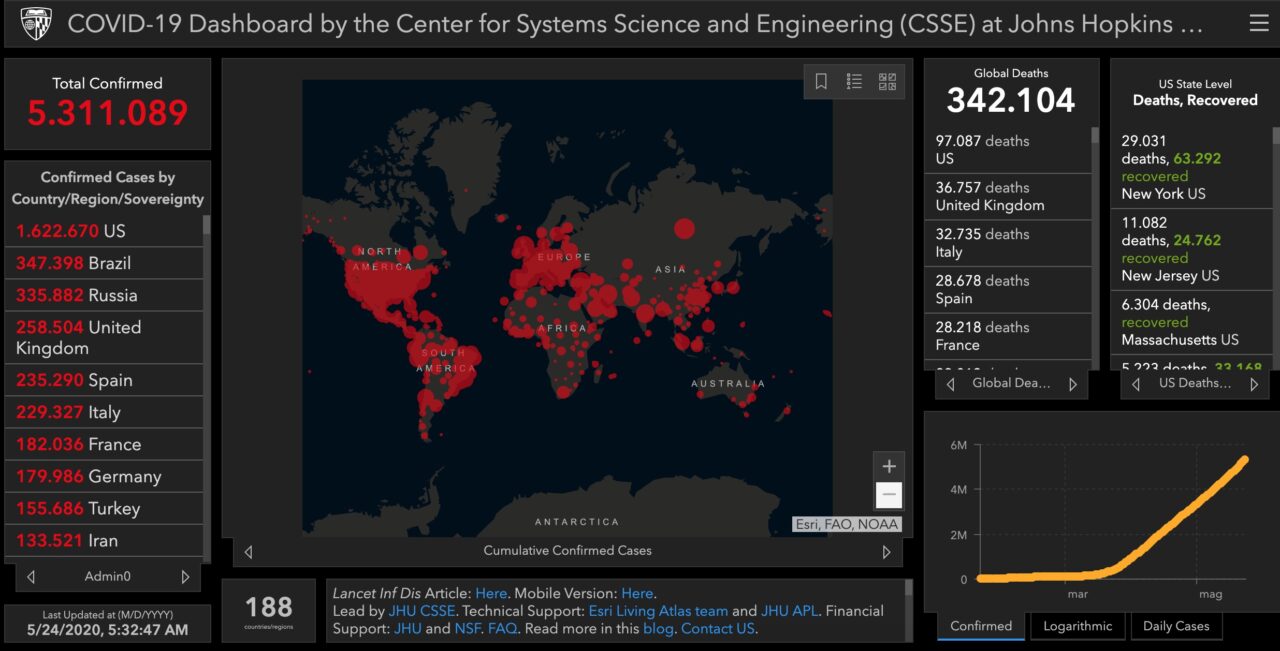Open the NSF link
The height and width of the screenshot is (651, 1280).
pyautogui.click(x=470, y=629)
